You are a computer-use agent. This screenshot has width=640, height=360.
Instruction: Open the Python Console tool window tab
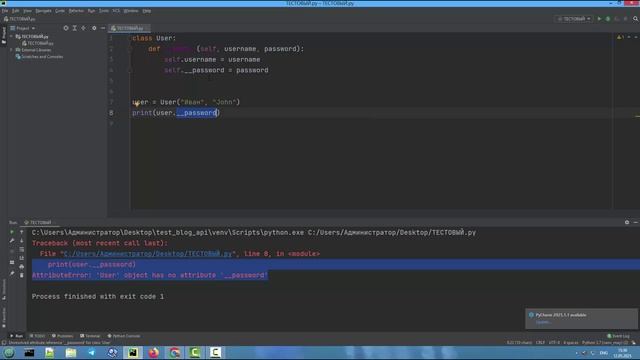click(124, 336)
